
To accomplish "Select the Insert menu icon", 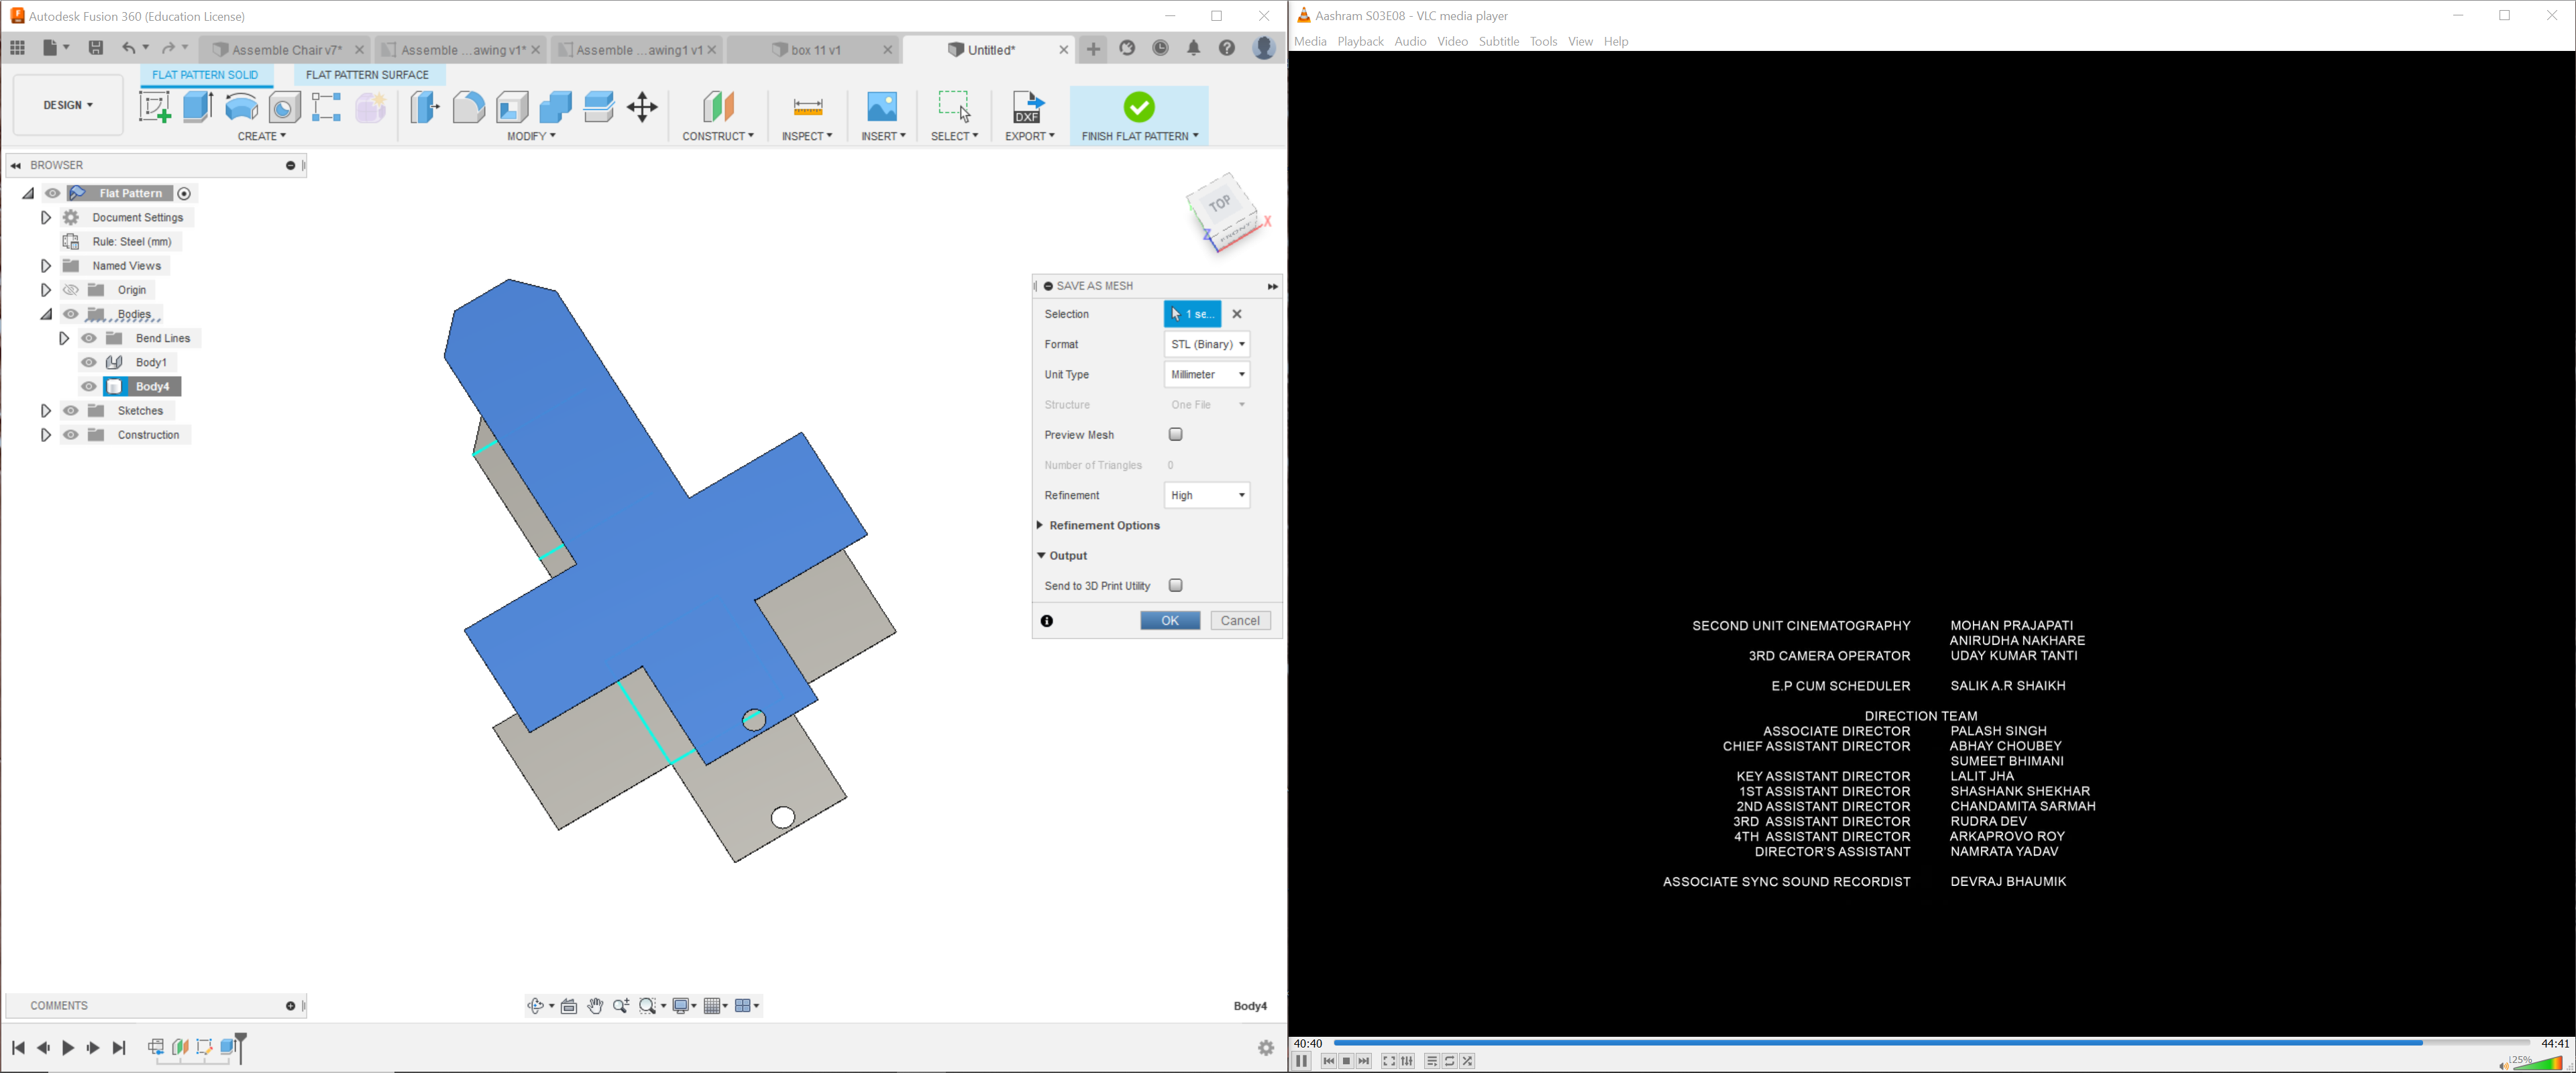I will pos(882,107).
